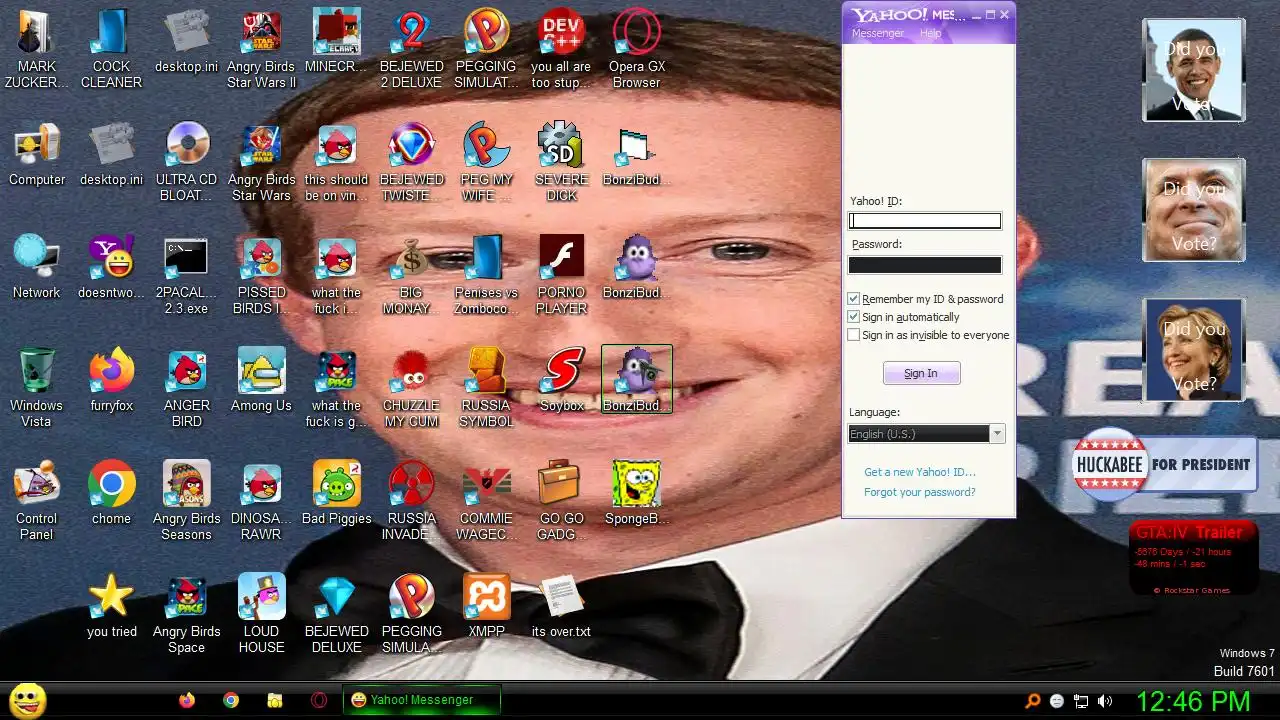Image resolution: width=1280 pixels, height=720 pixels.
Task: Click the 12:46 PM taskbar clock
Action: (1194, 701)
